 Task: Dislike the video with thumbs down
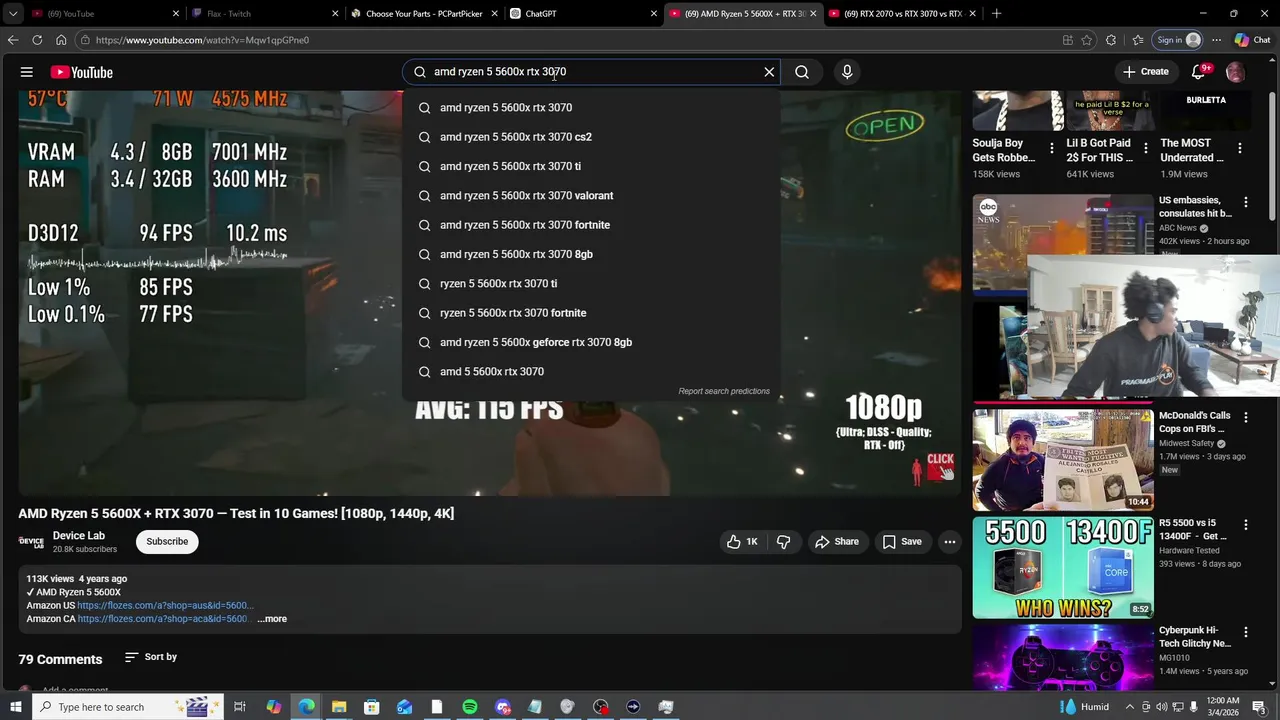pos(784,541)
